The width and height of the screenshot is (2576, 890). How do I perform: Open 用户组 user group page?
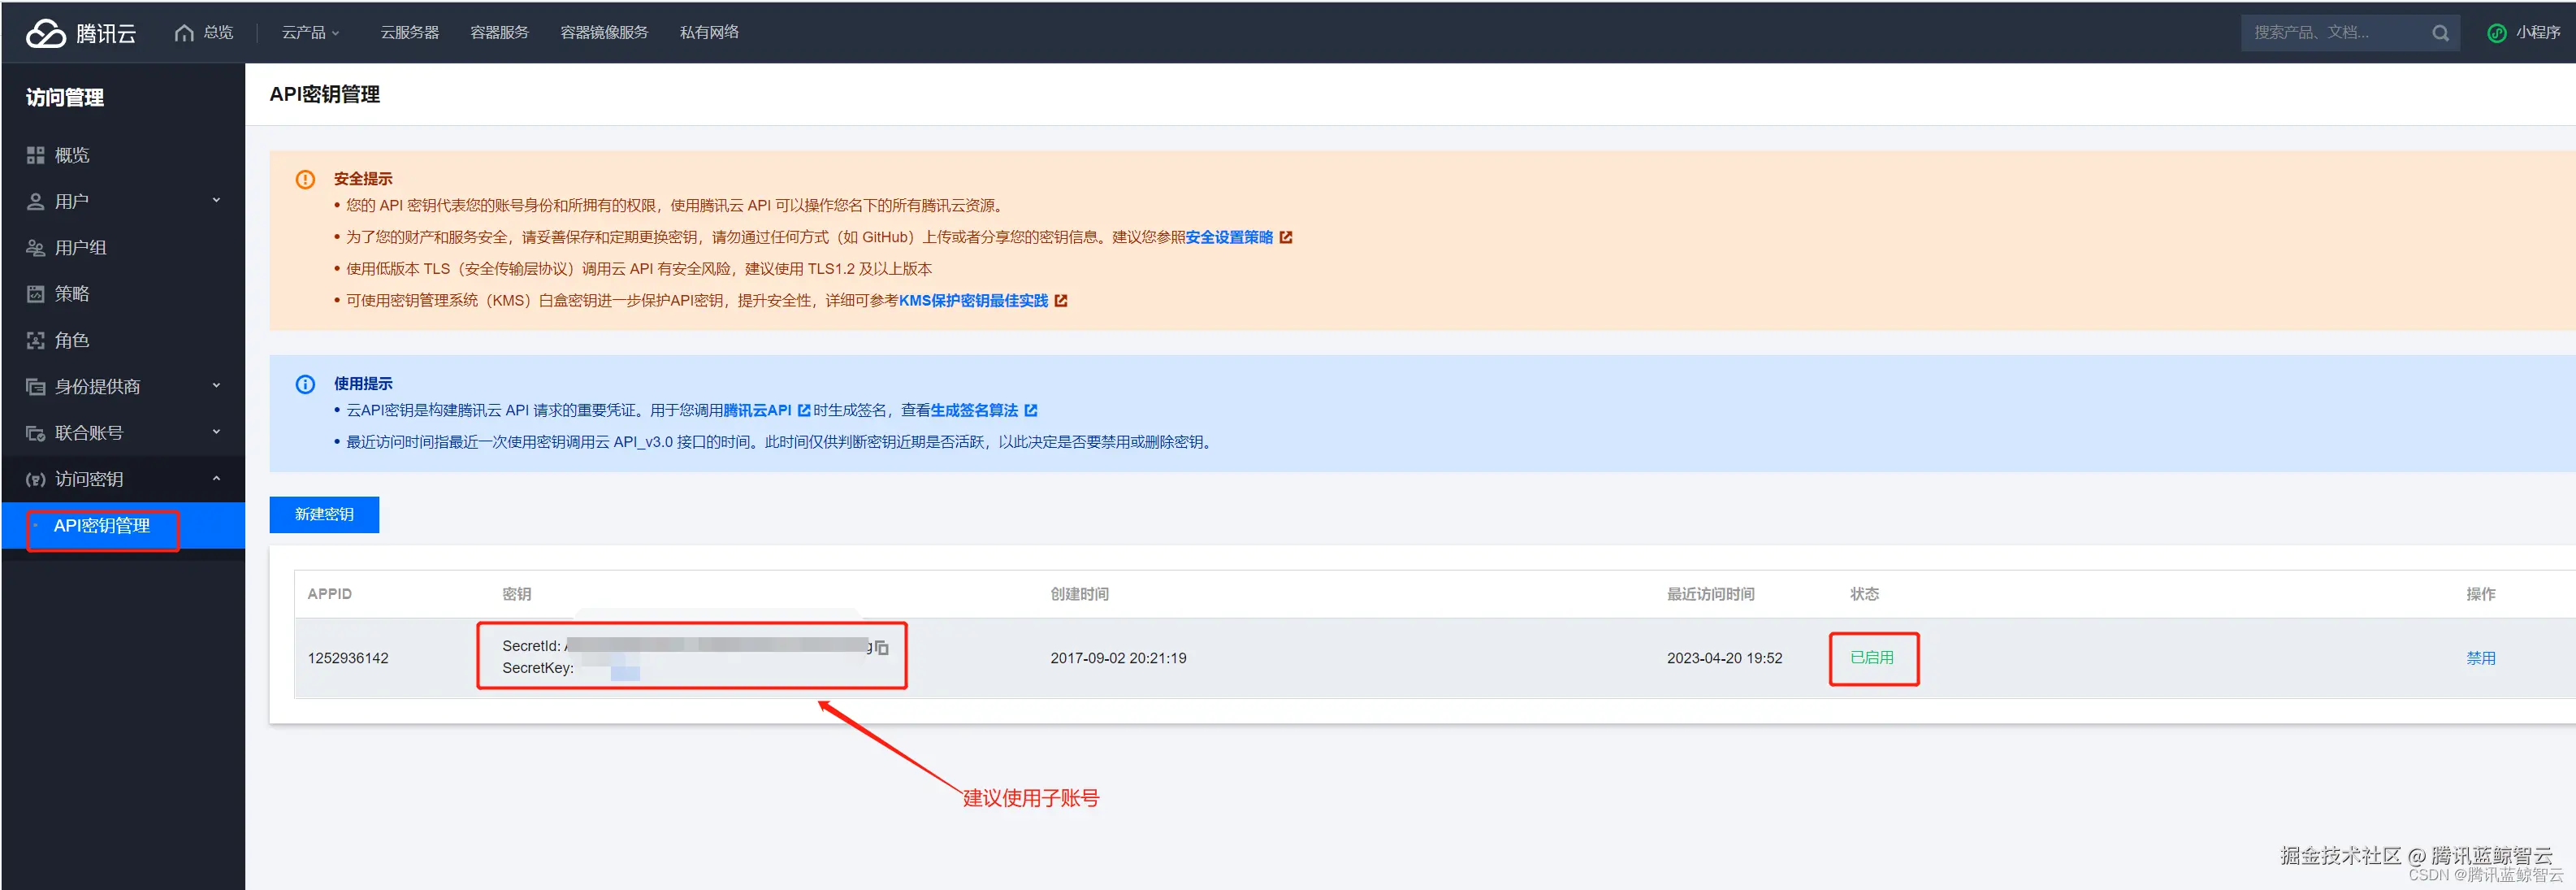[80, 248]
